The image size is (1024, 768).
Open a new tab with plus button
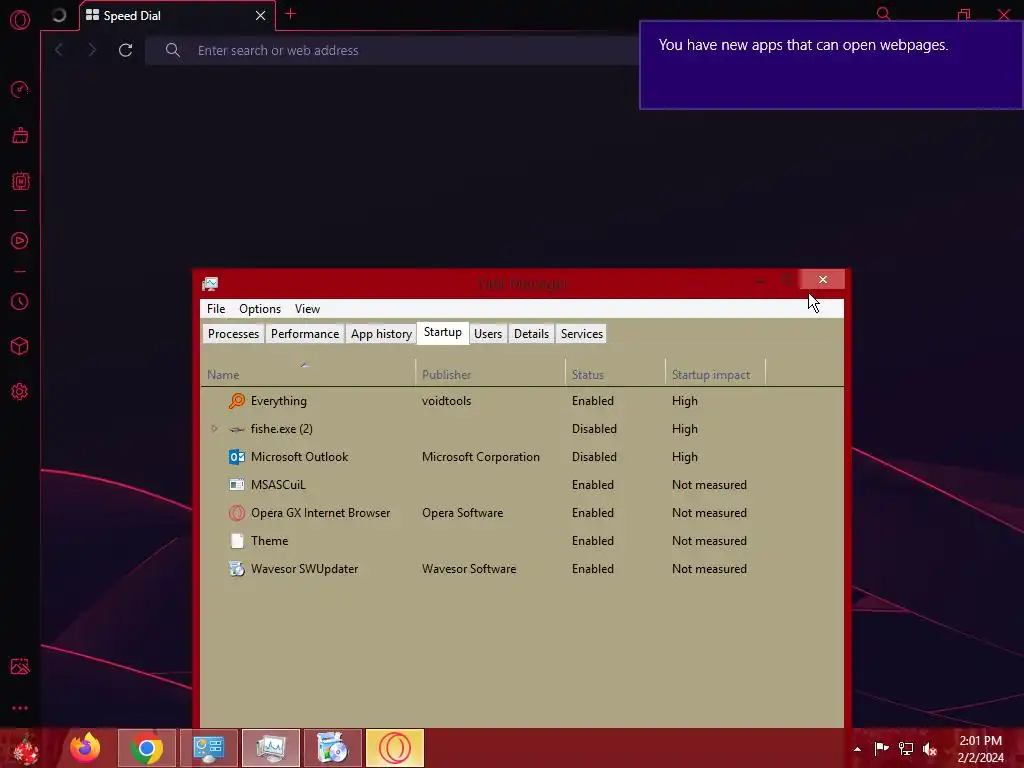tap(291, 14)
